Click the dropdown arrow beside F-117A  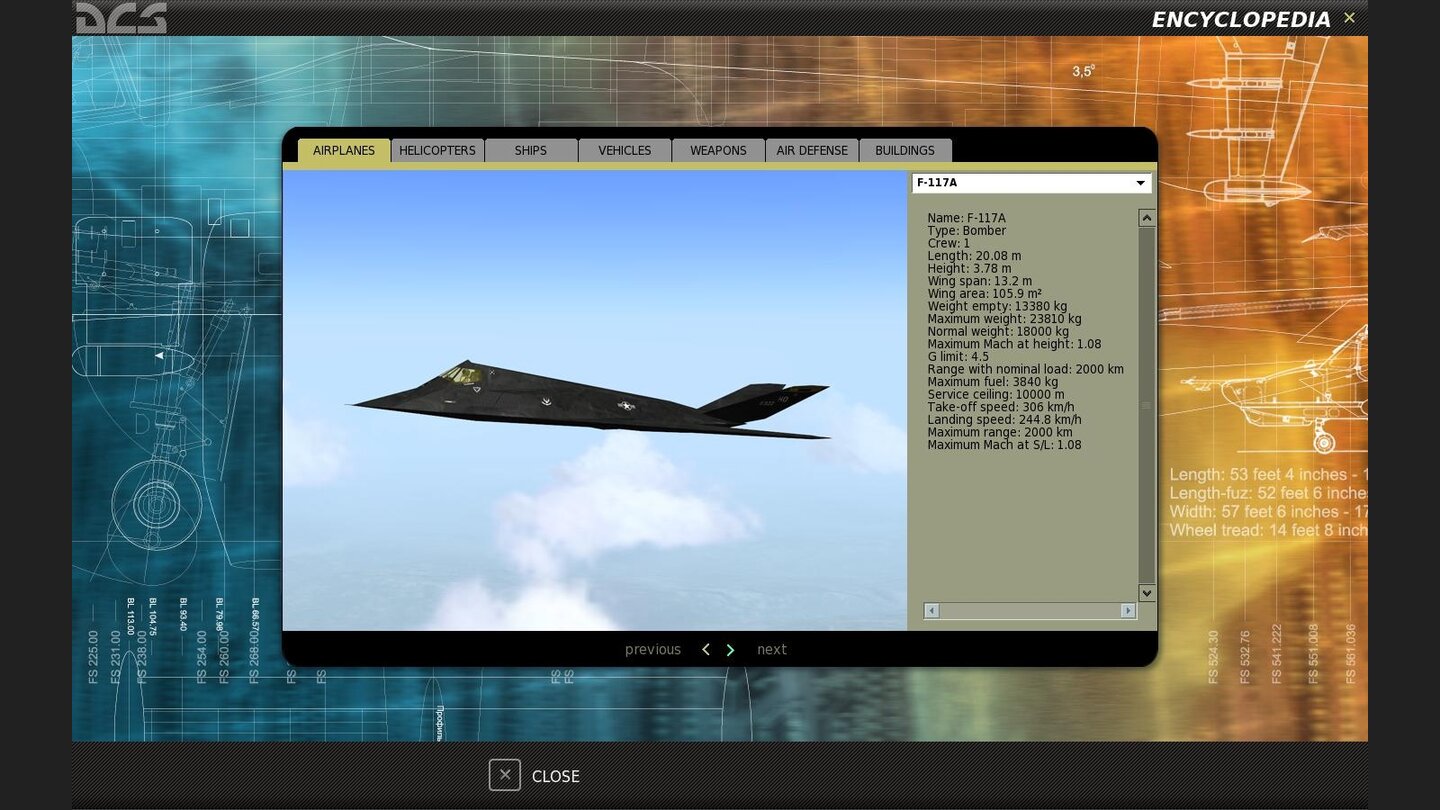pos(1140,183)
